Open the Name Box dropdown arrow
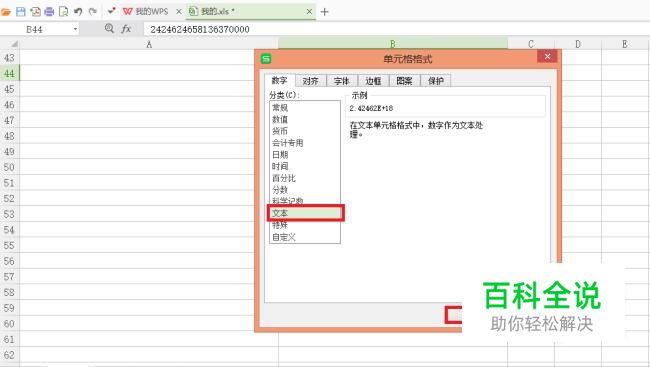650x367 pixels. pyautogui.click(x=75, y=29)
